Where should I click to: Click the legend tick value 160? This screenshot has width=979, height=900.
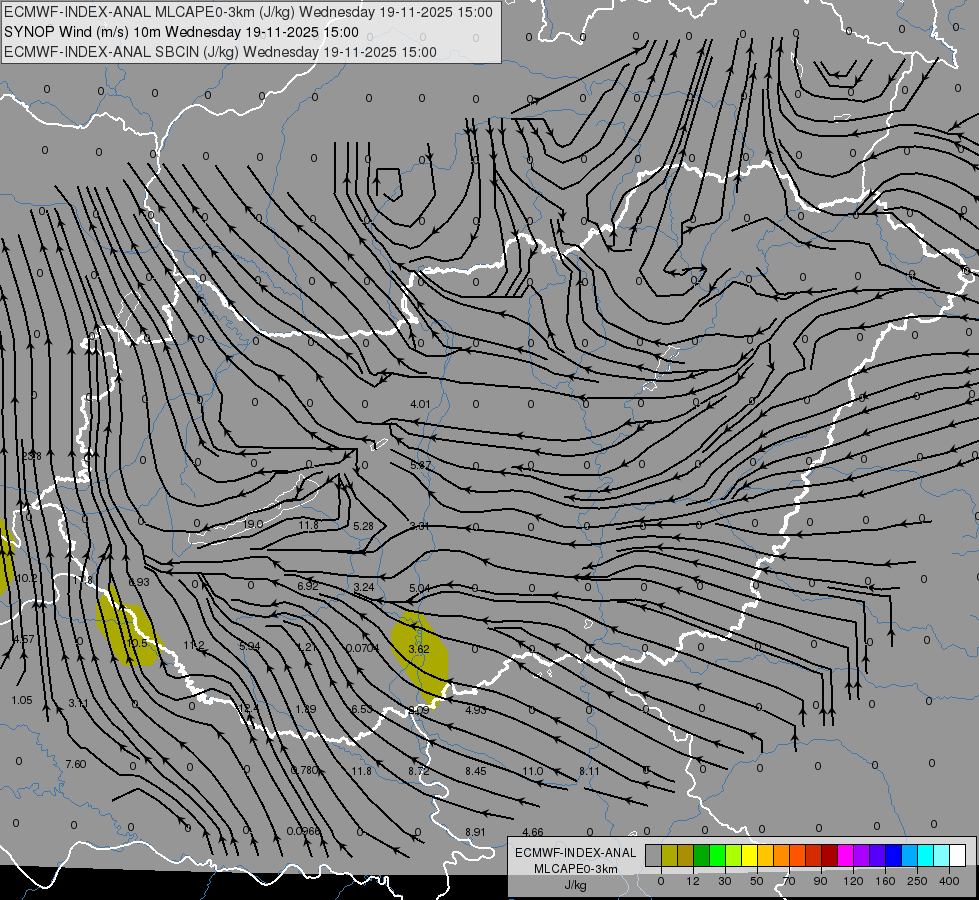pos(885,881)
